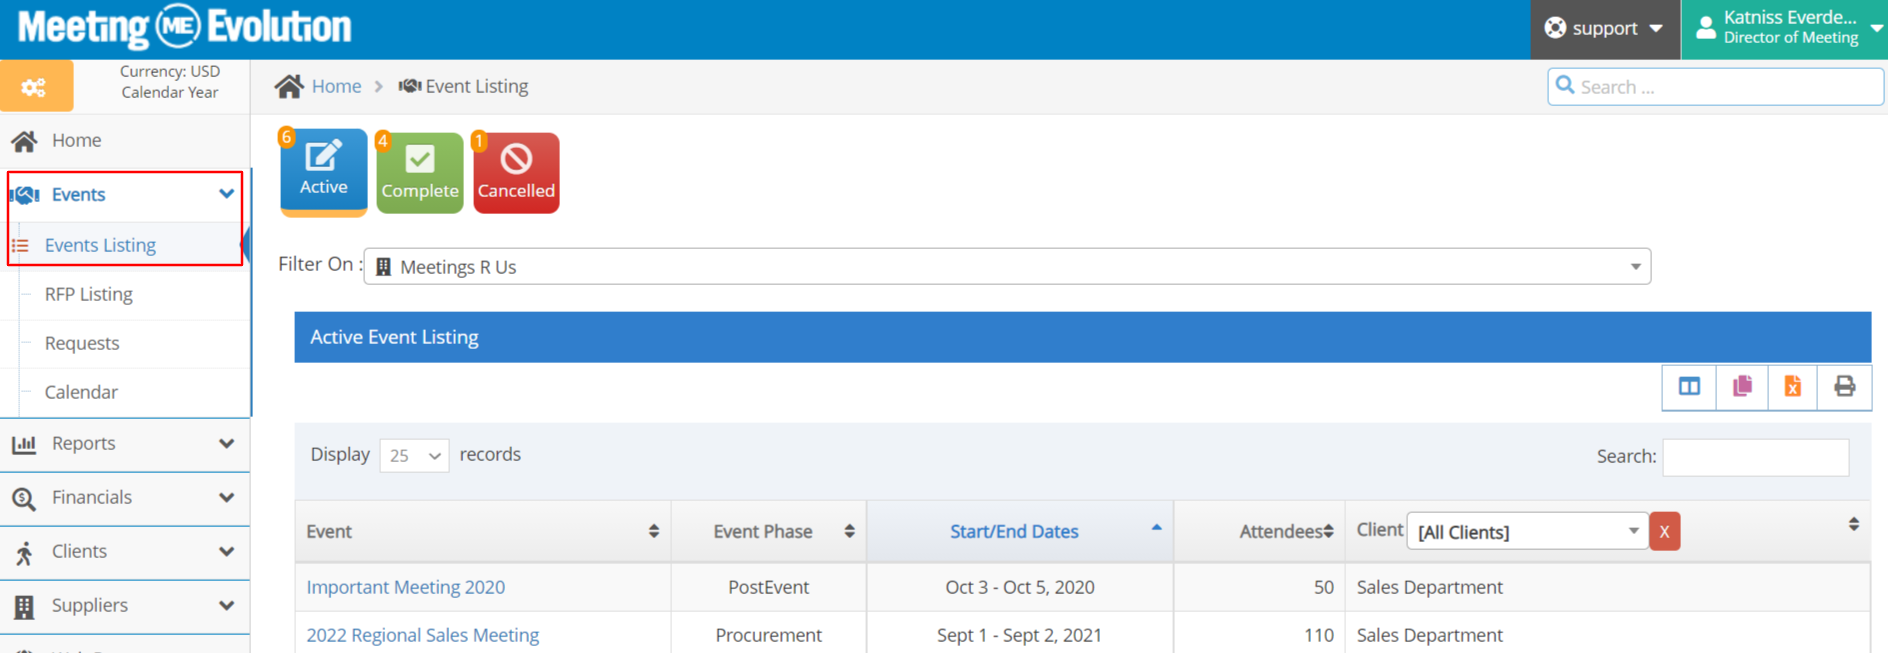Expand the Financials sidebar section

[226, 497]
